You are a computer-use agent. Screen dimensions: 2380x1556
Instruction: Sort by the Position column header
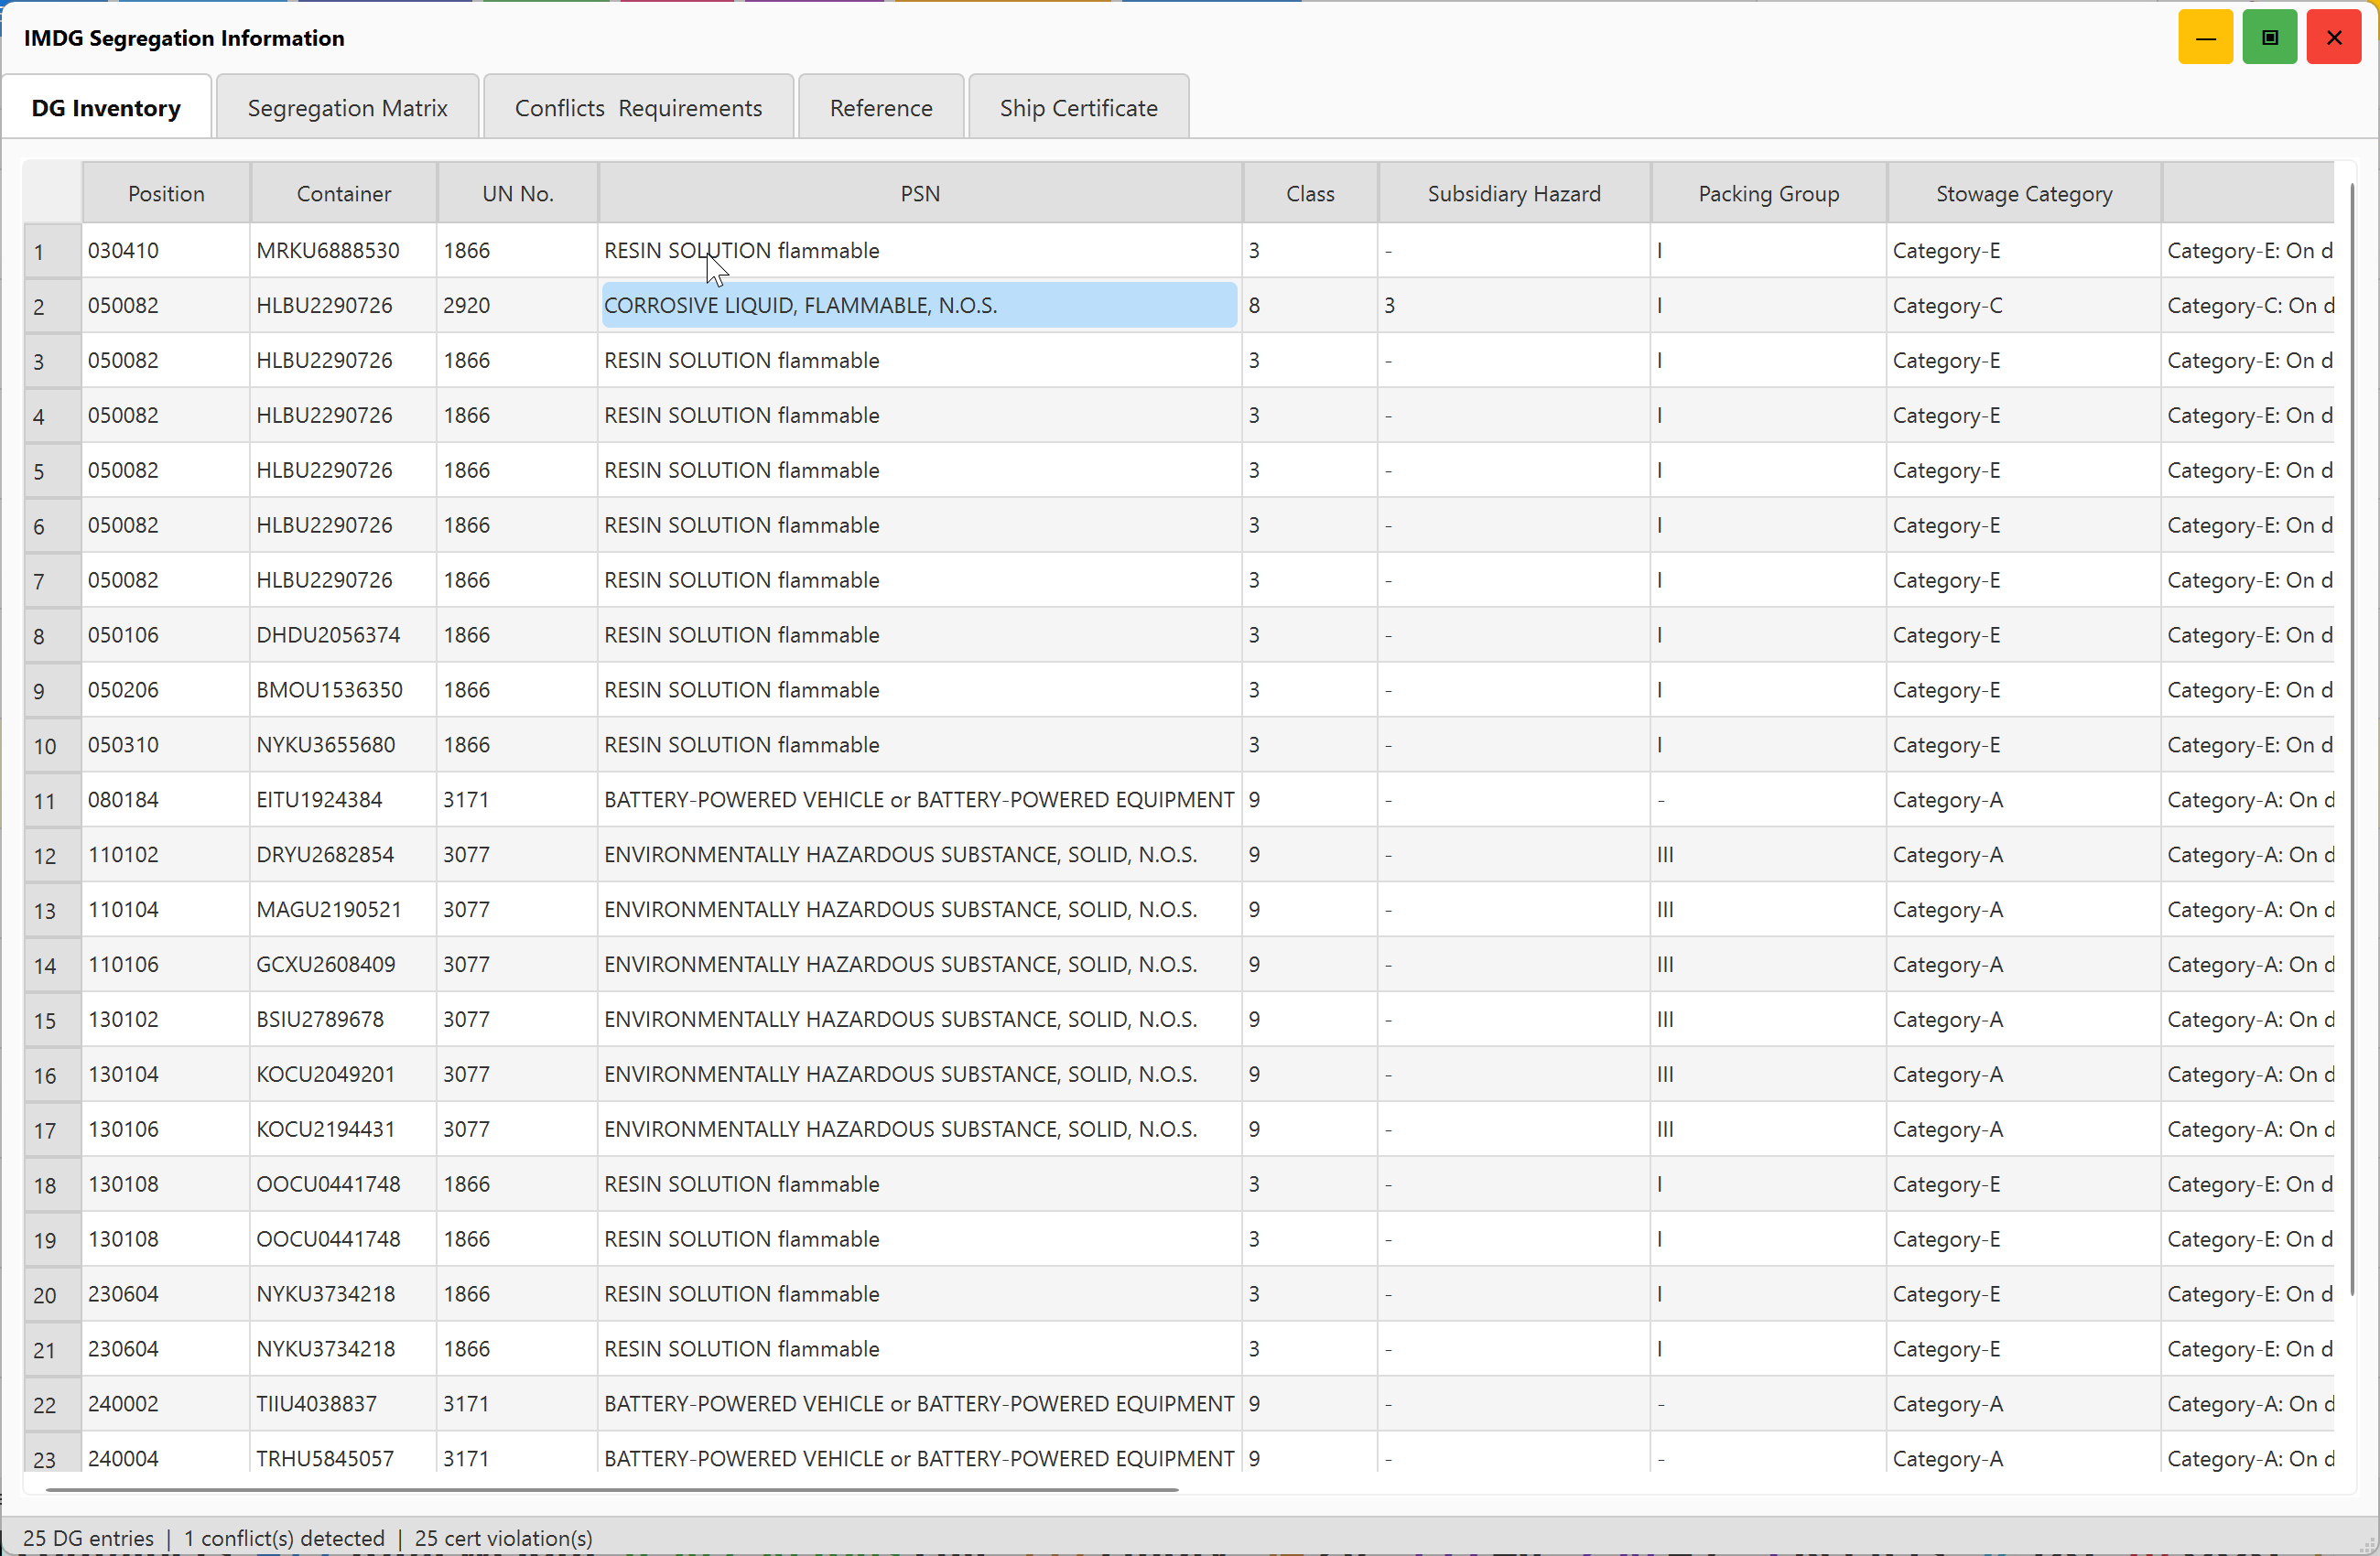166,193
